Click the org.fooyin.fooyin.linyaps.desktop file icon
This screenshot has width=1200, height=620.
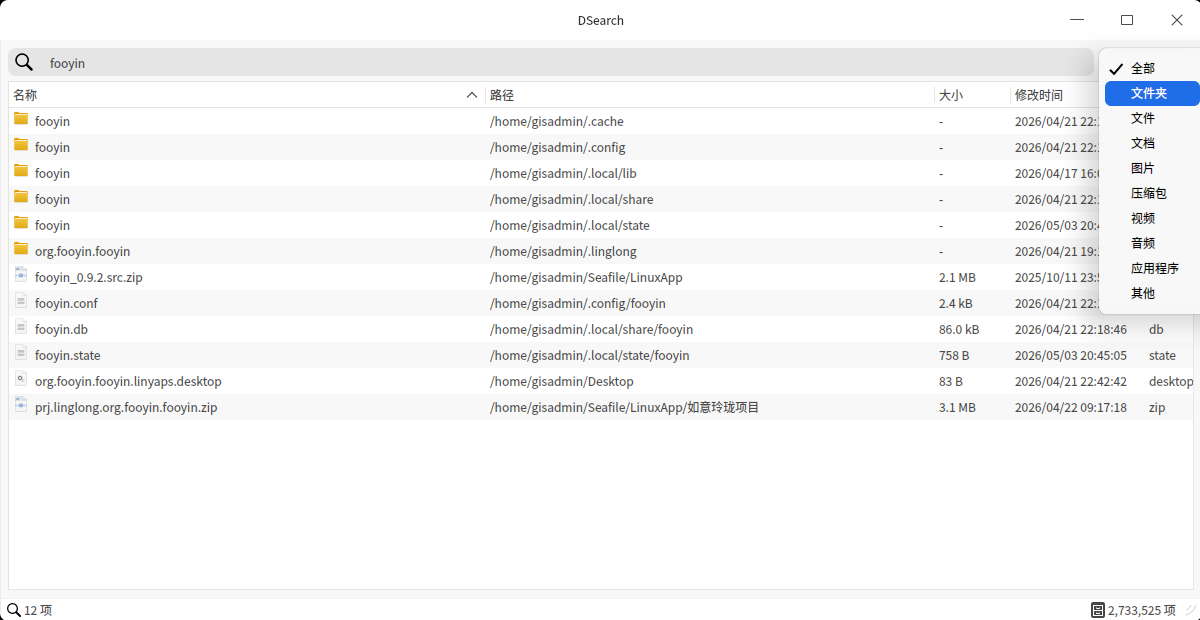point(21,379)
